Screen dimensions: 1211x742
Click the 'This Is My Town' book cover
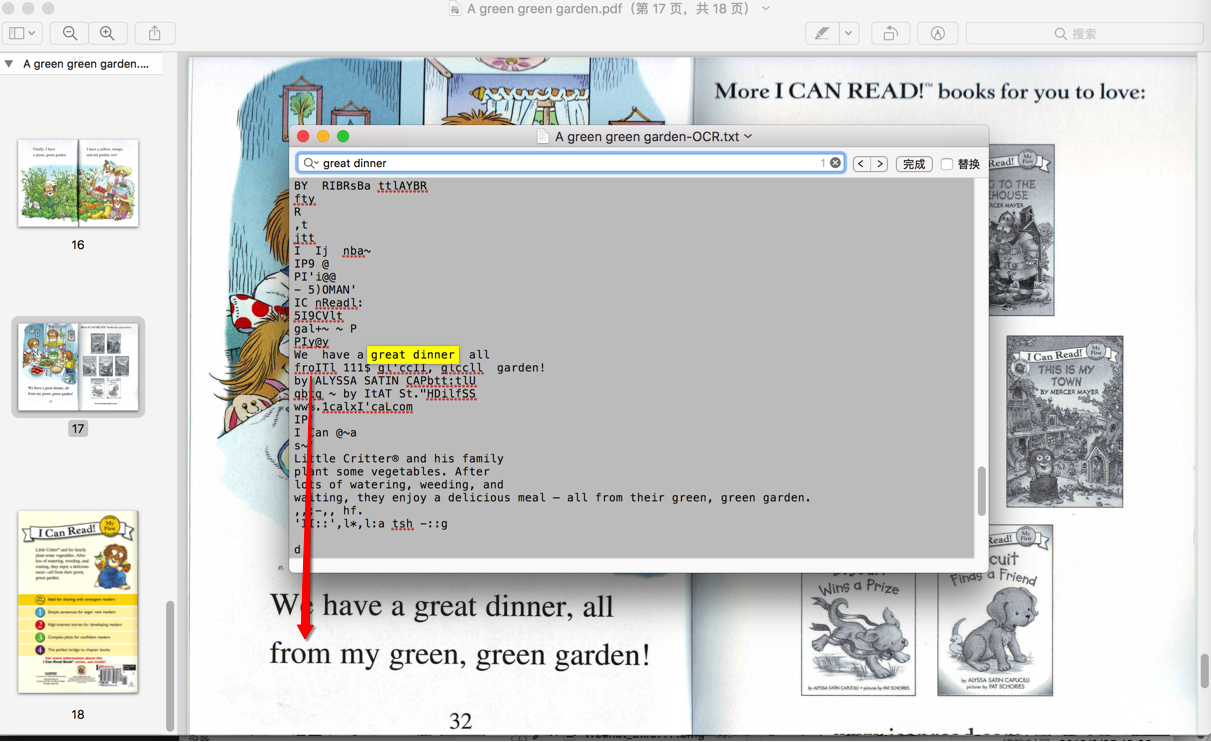pyautogui.click(x=1065, y=422)
